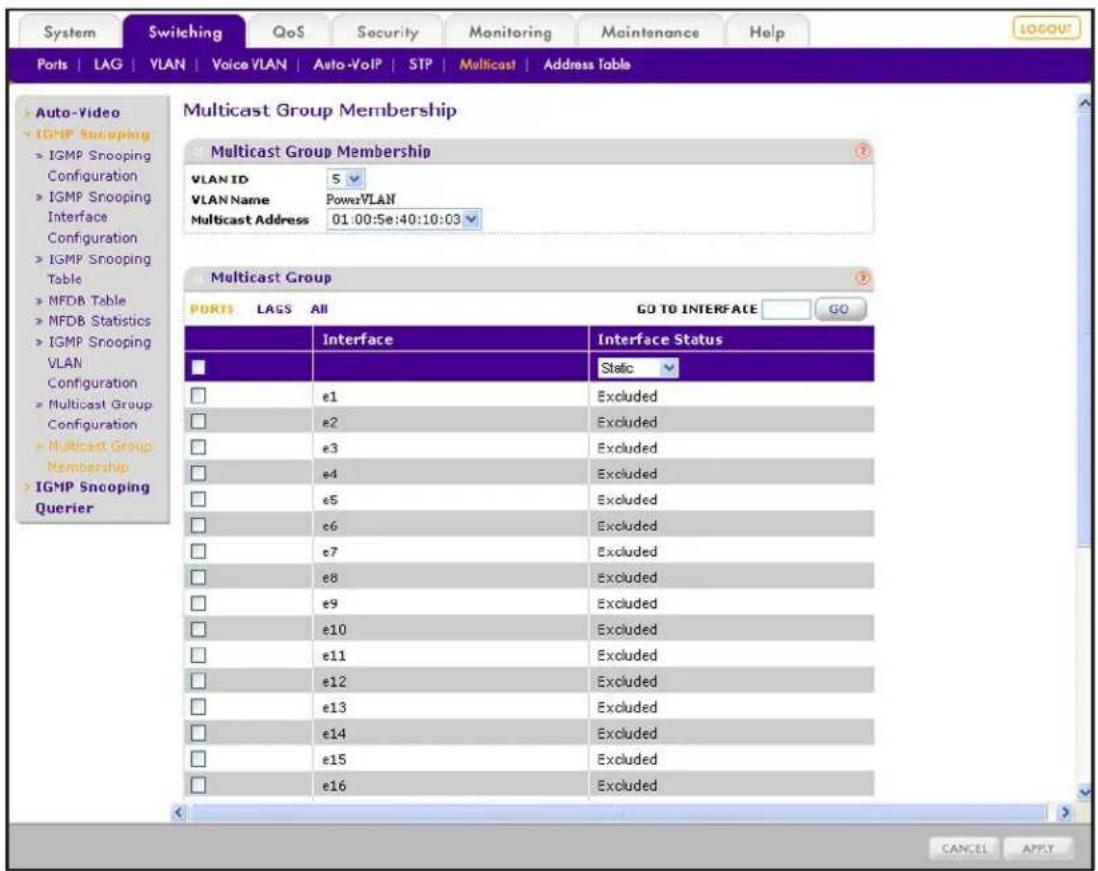Viewport: 1098px width, 871px height.
Task: Click the CANCEL button
Action: (964, 849)
